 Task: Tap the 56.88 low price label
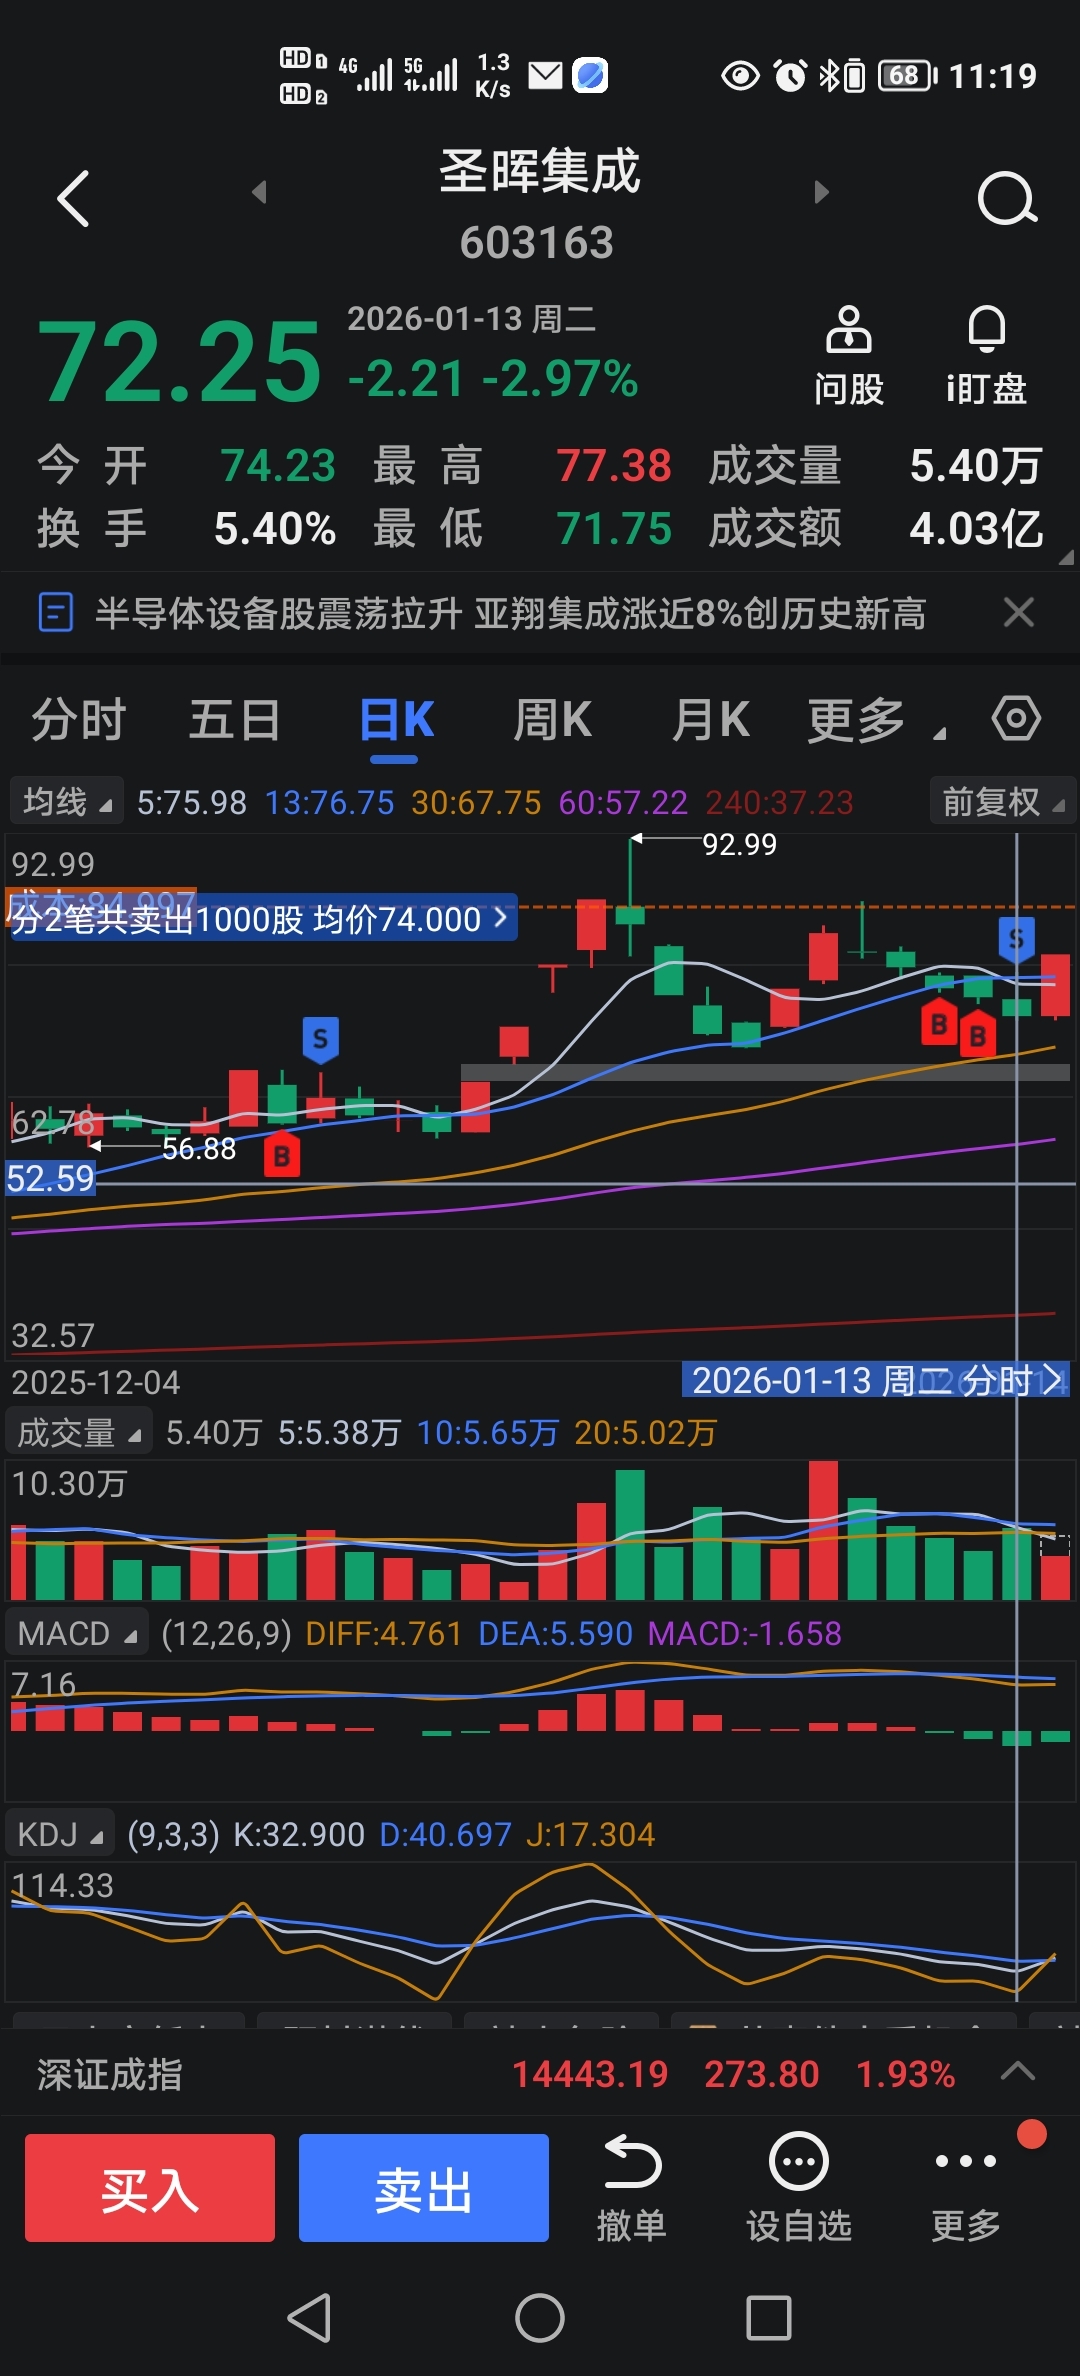pyautogui.click(x=199, y=1148)
